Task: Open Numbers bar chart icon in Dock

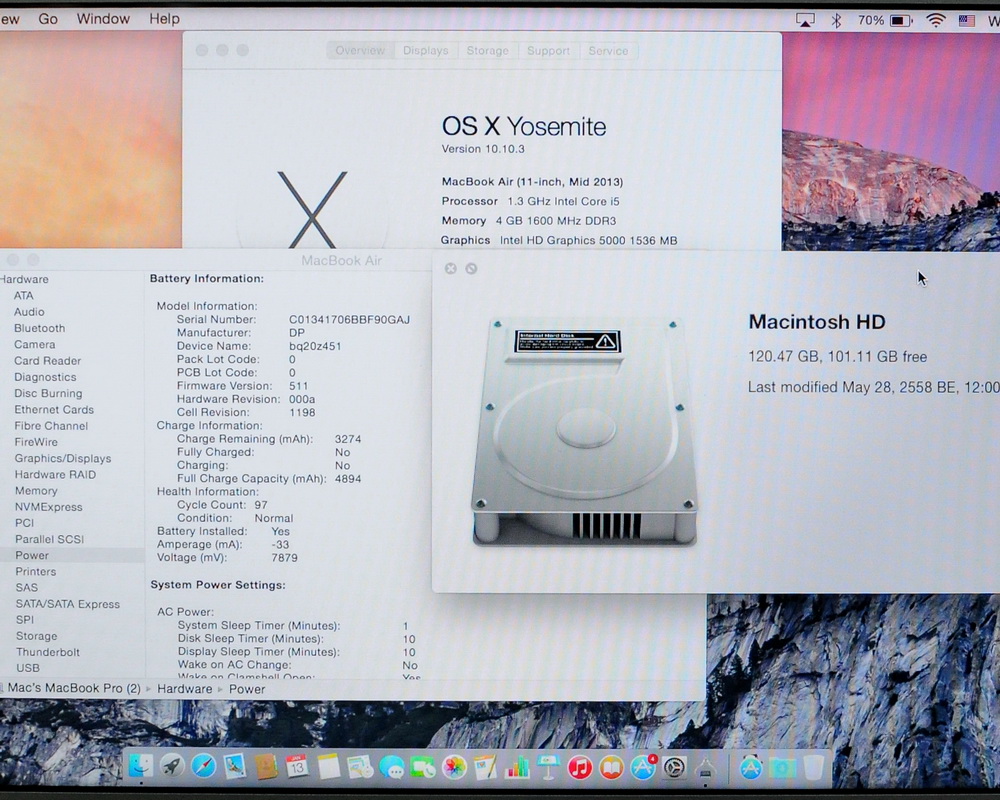Action: 517,767
